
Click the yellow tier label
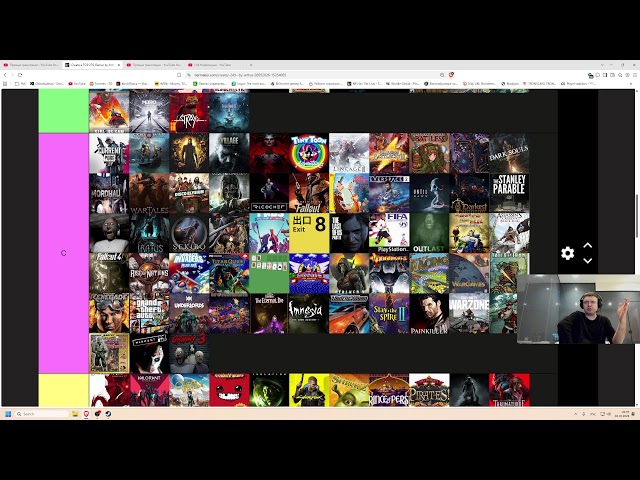tap(63, 390)
